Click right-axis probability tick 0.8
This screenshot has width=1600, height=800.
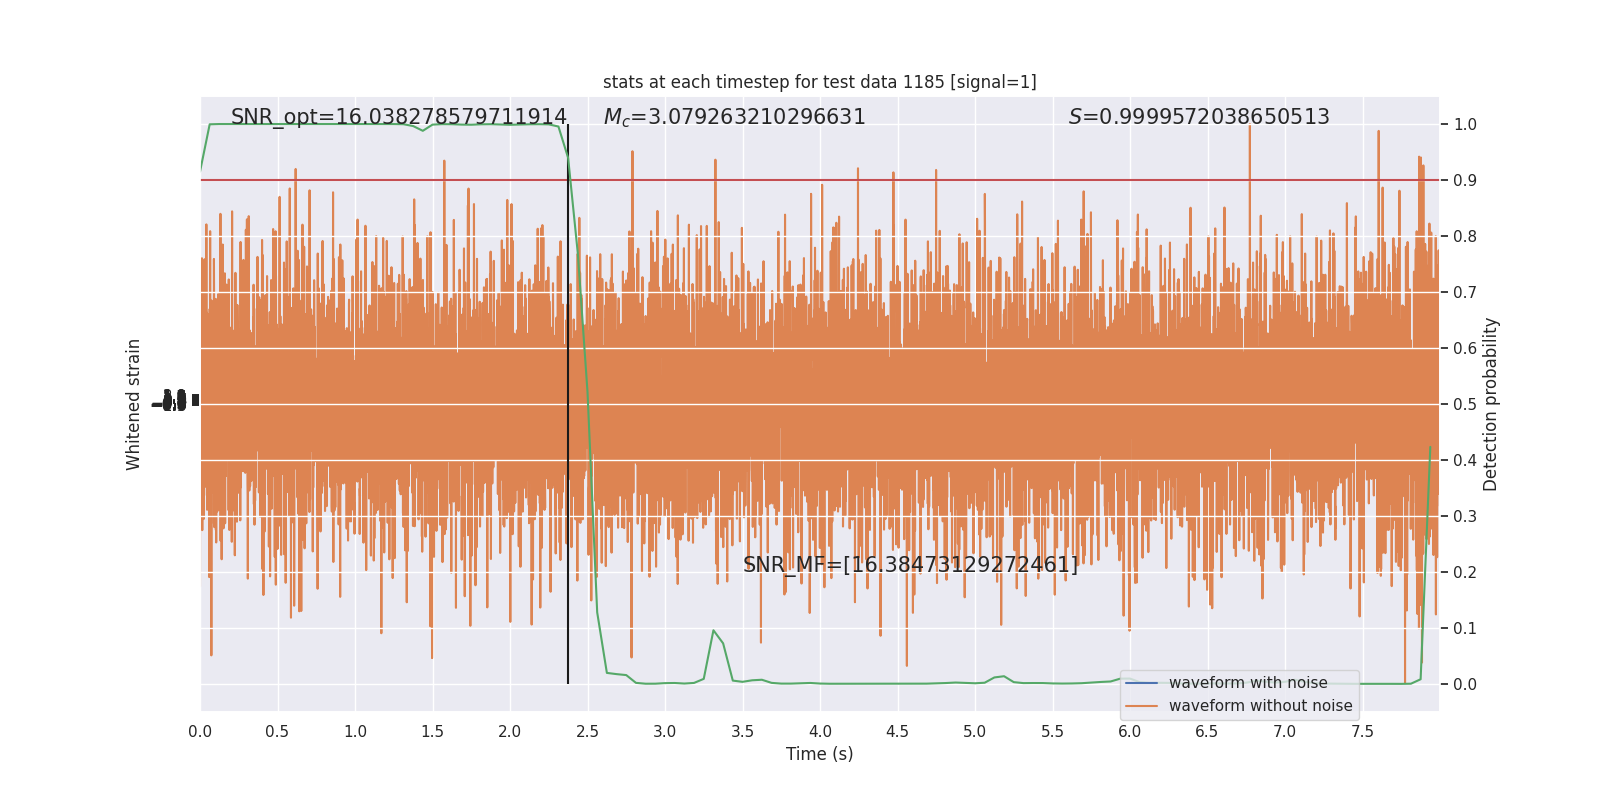(x=1465, y=237)
